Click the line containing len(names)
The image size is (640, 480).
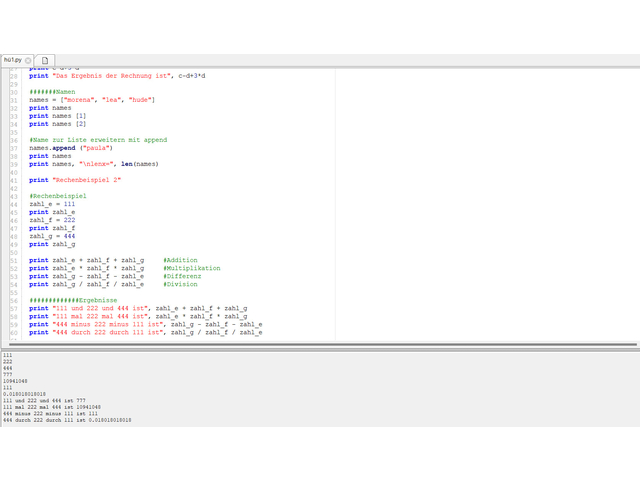click(94, 164)
